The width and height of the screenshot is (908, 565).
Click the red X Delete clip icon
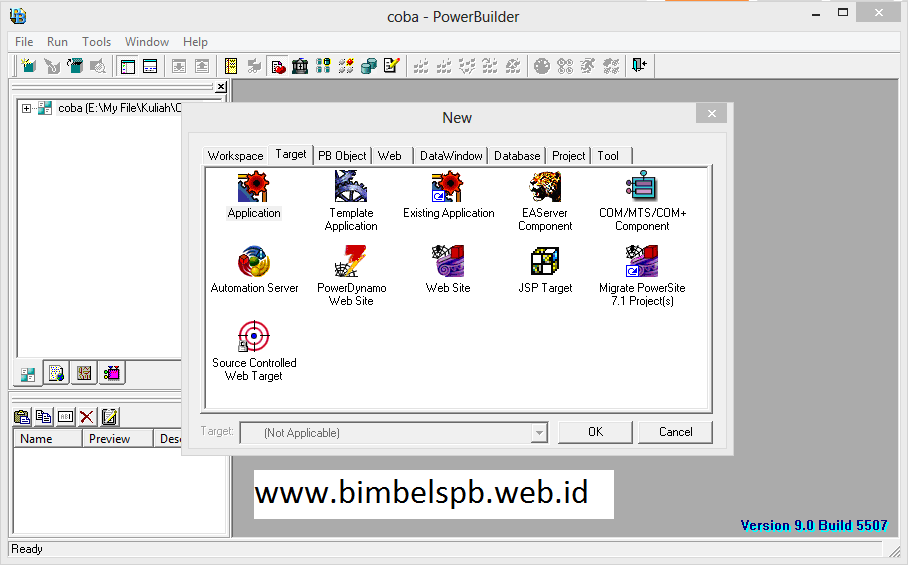click(x=87, y=417)
